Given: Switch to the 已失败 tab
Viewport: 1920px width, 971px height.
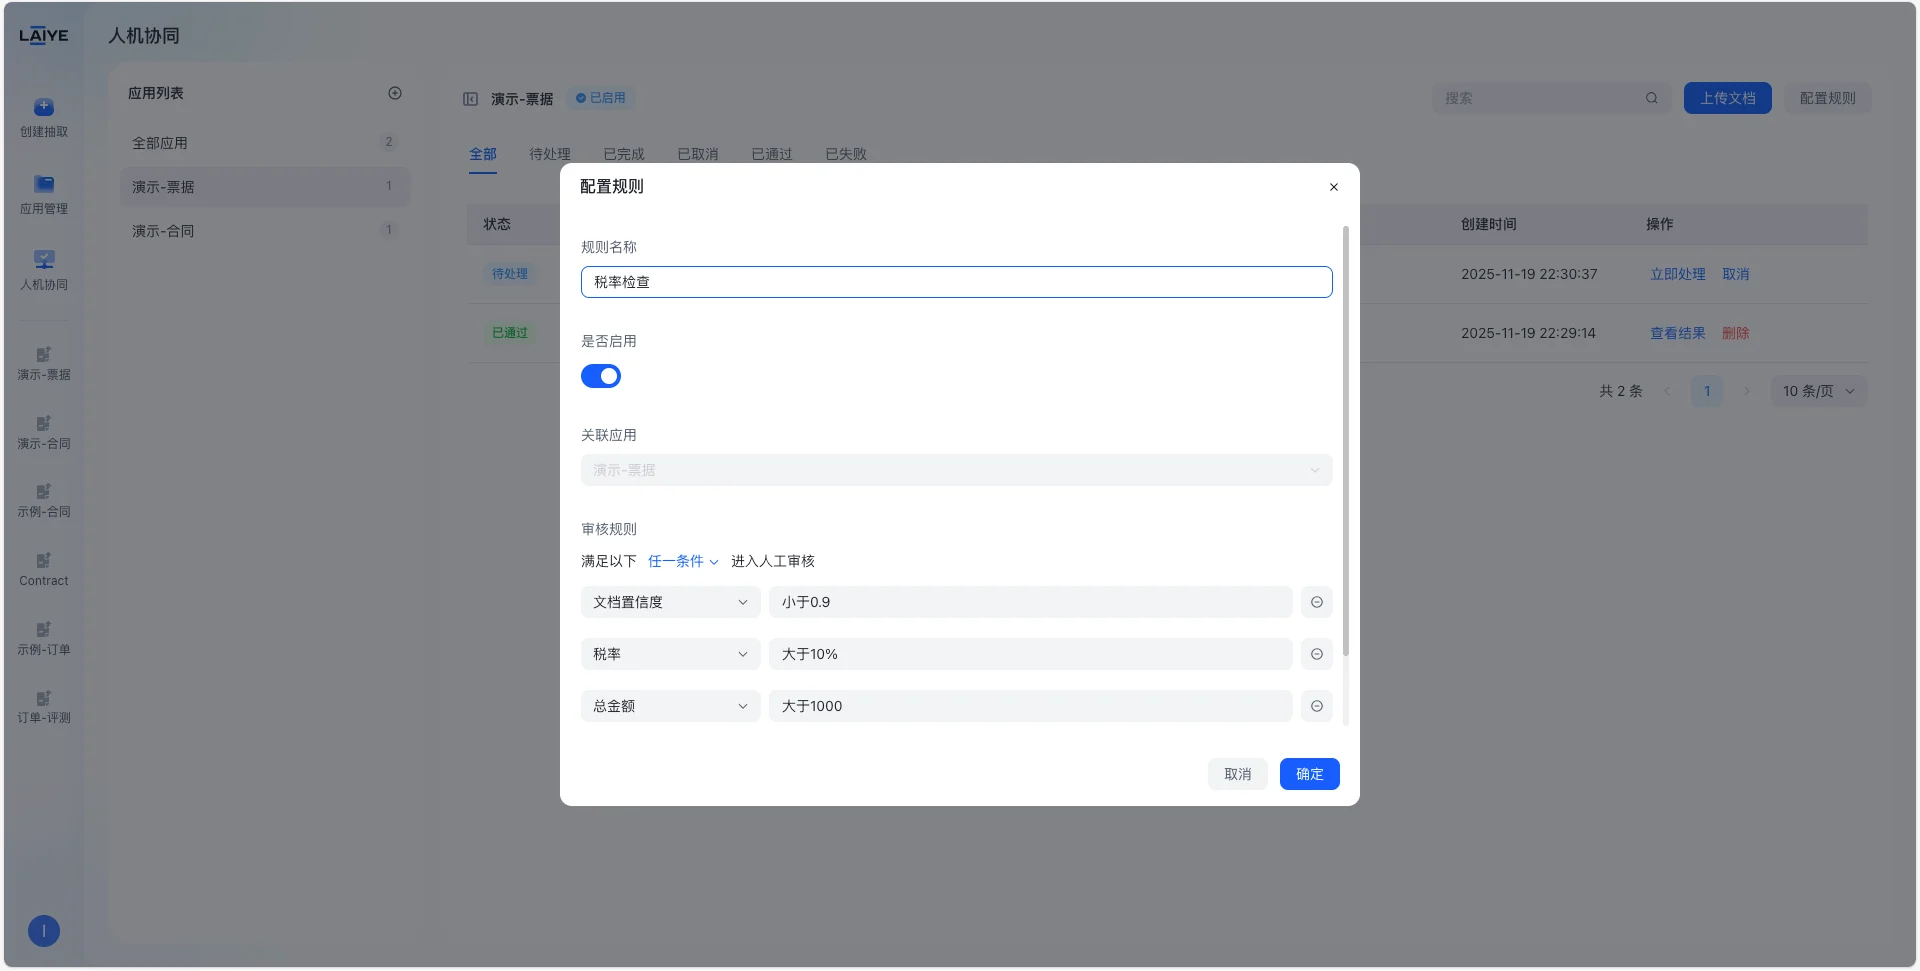Looking at the screenshot, I should pyautogui.click(x=846, y=154).
